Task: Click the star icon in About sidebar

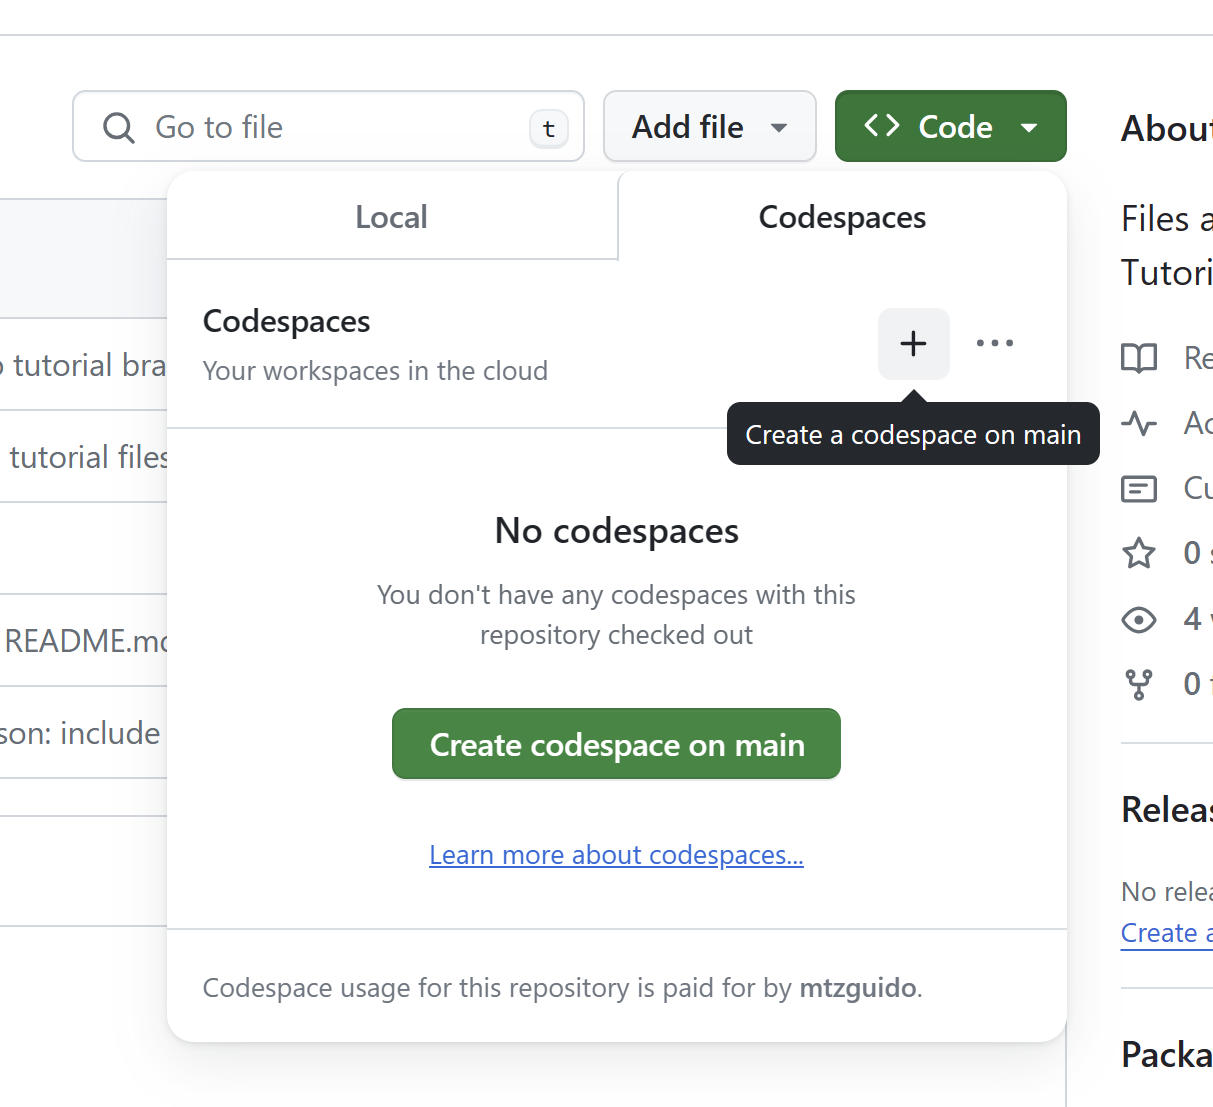Action: pos(1139,553)
